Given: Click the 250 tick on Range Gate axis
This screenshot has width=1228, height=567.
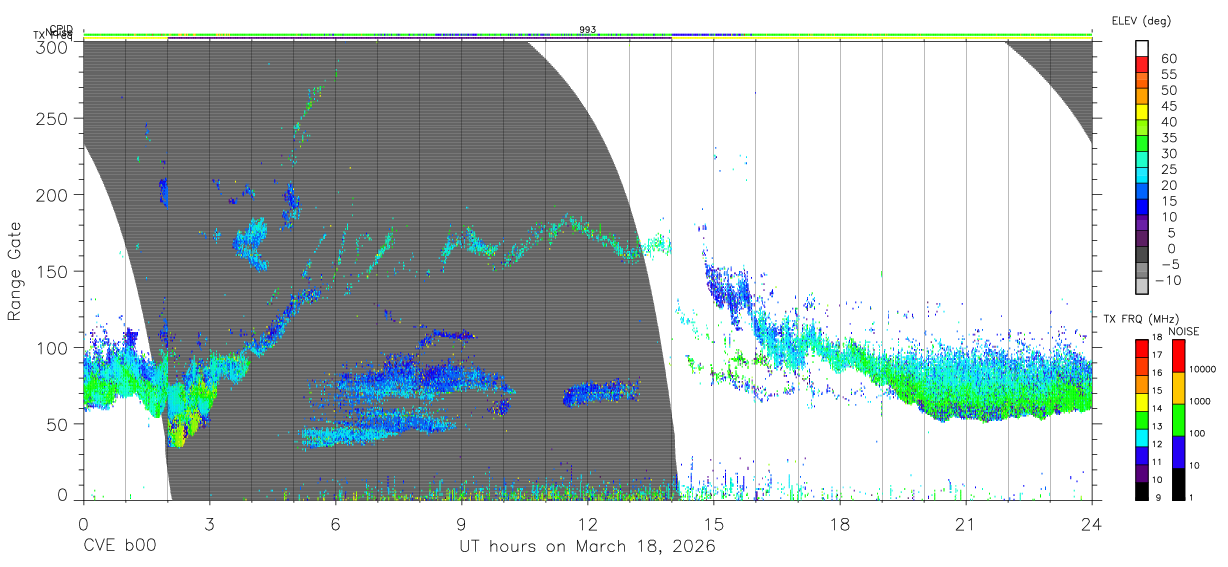Looking at the screenshot, I should 52,119.
